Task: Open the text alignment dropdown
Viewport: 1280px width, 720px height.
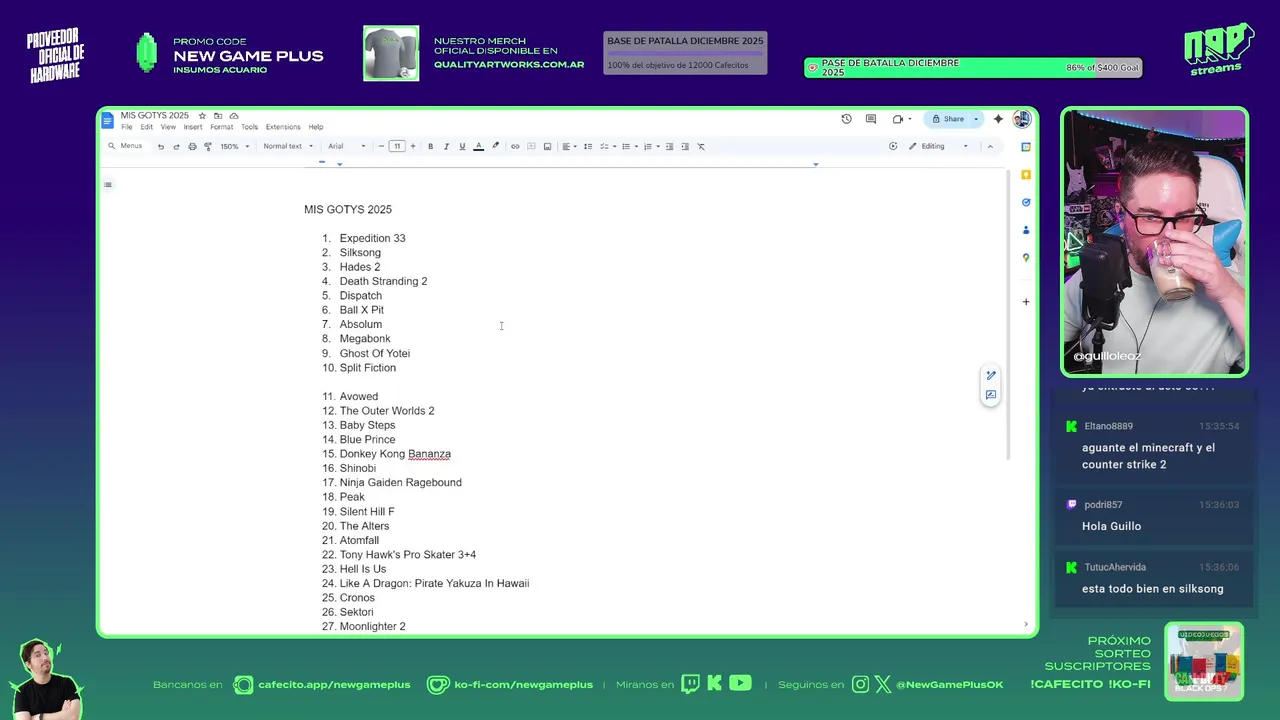Action: [568, 146]
